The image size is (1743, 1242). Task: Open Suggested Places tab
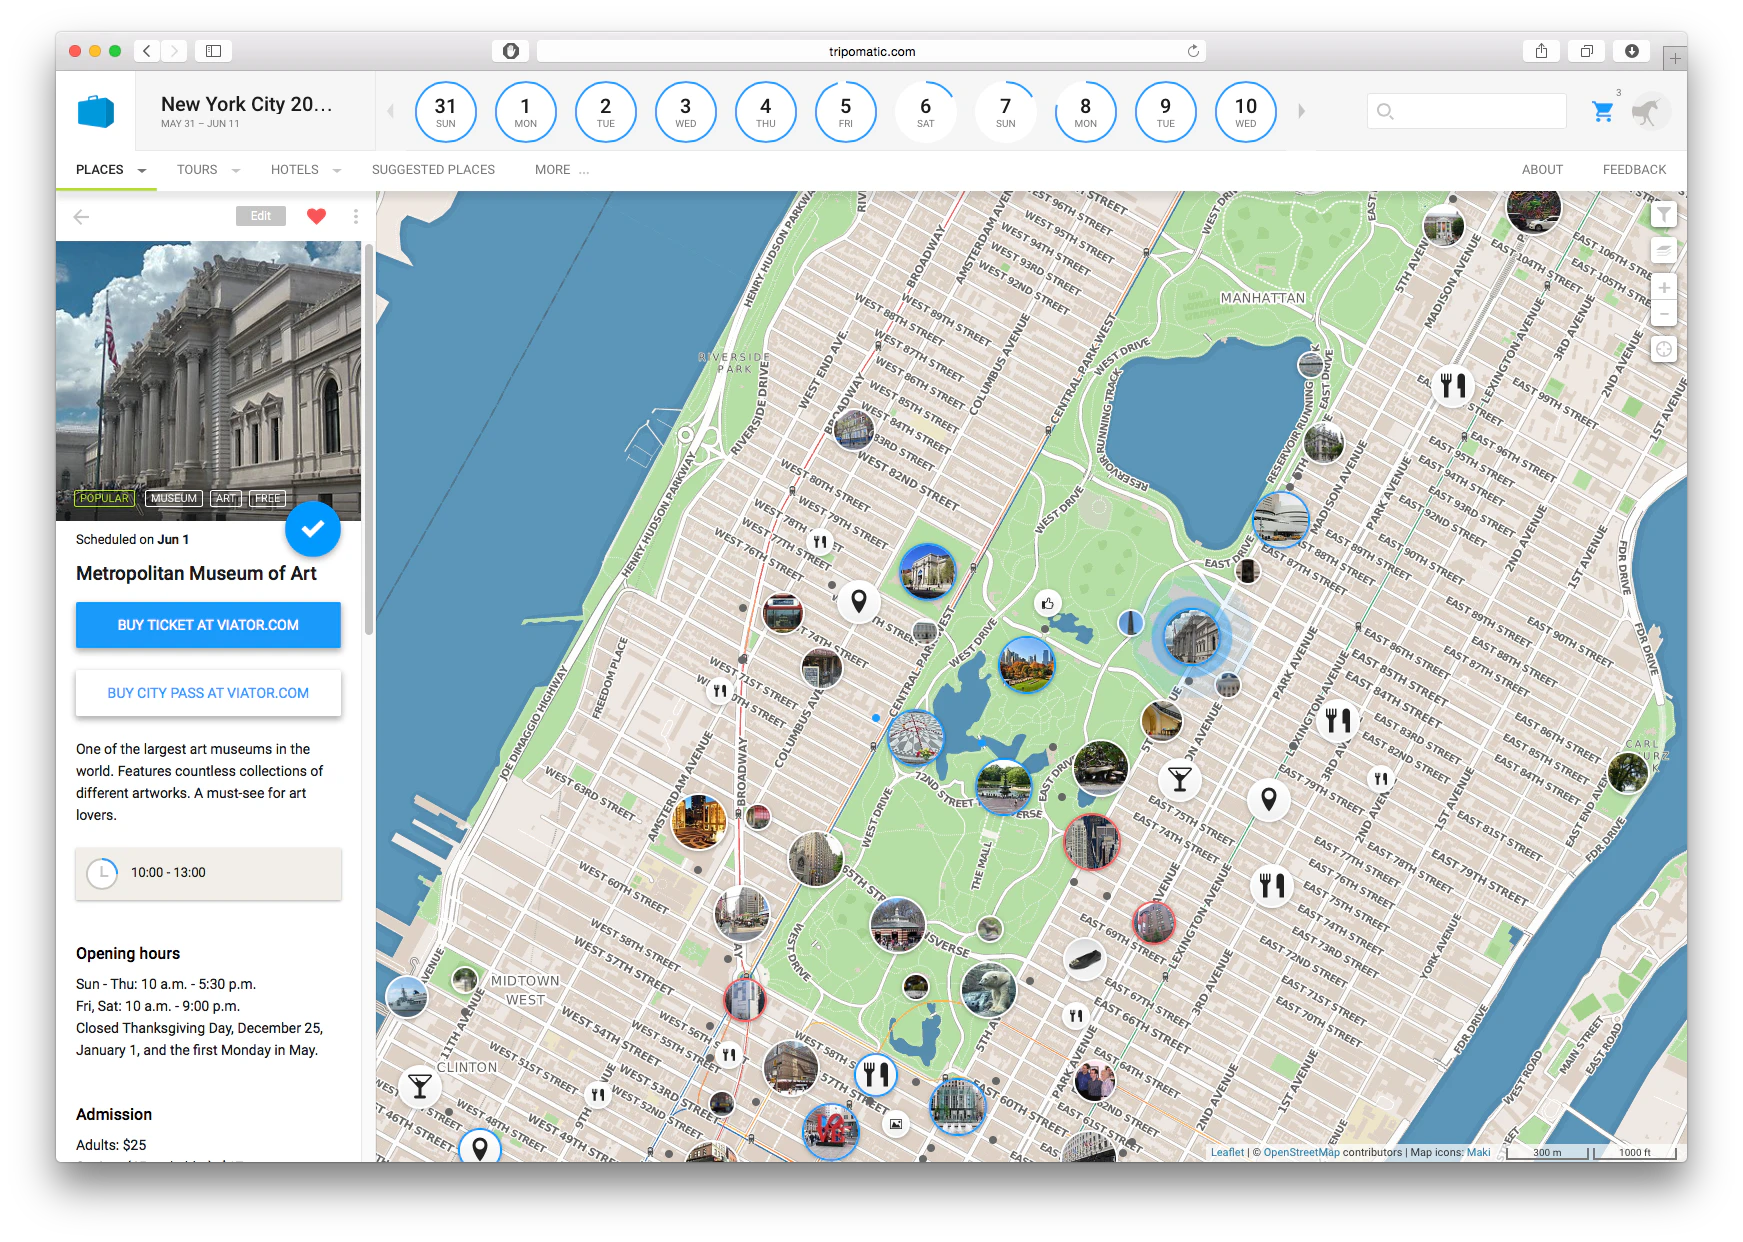pyautogui.click(x=433, y=170)
